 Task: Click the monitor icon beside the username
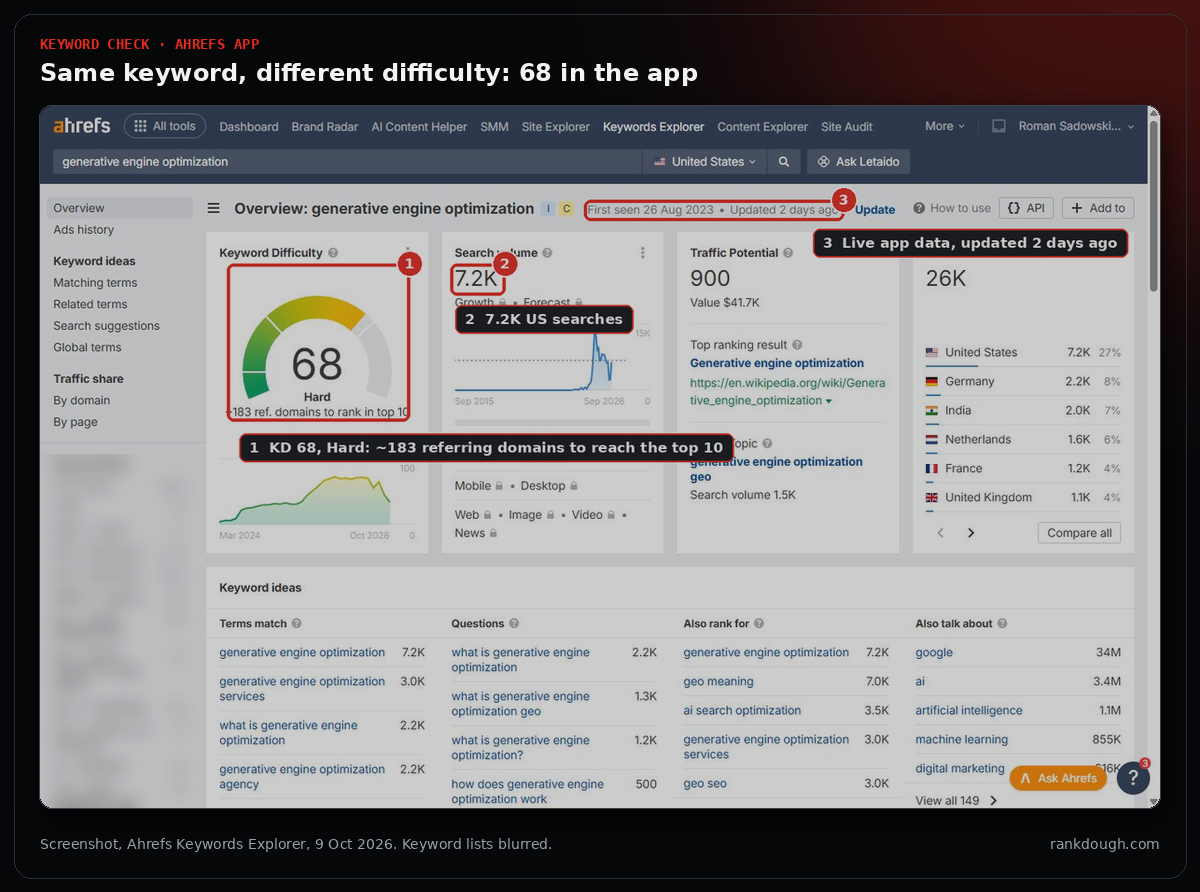[x=998, y=126]
